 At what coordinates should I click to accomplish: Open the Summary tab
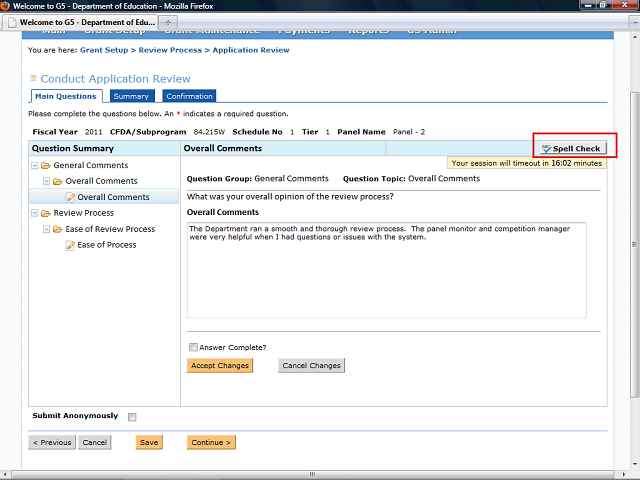pos(132,96)
